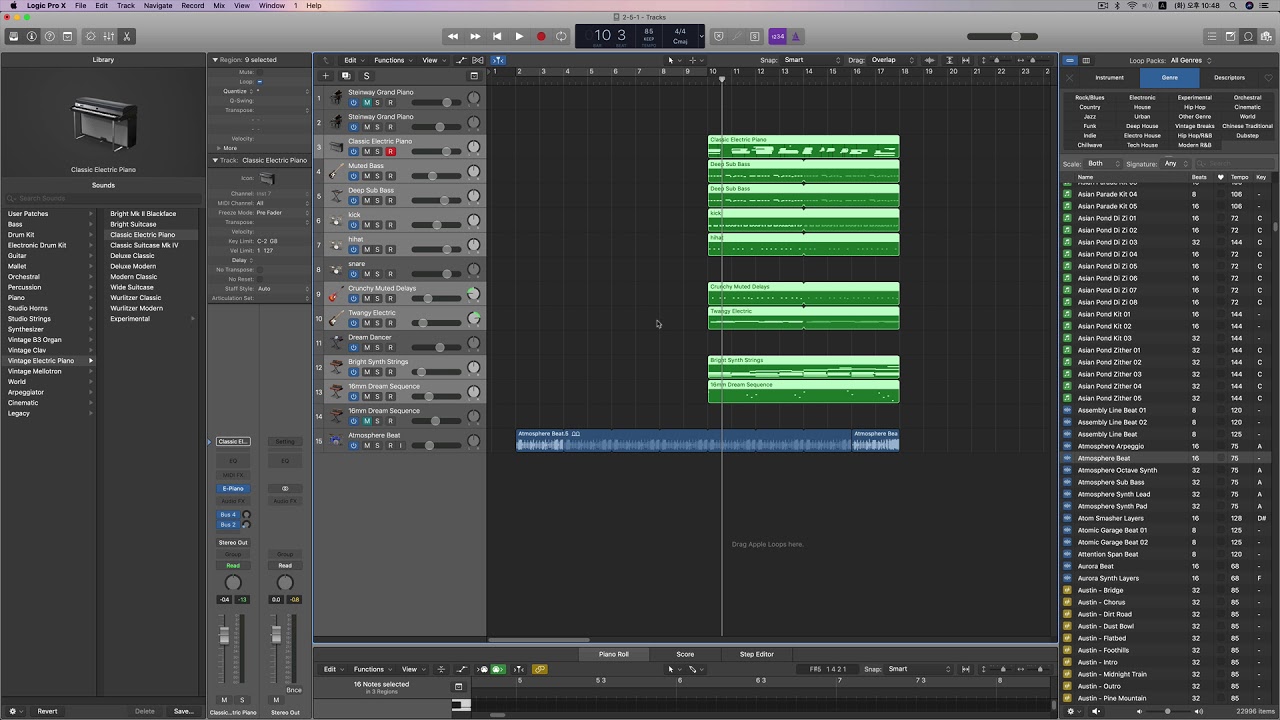Toggle the global Solo S button
This screenshot has height=720, width=1280.
pyautogui.click(x=366, y=76)
